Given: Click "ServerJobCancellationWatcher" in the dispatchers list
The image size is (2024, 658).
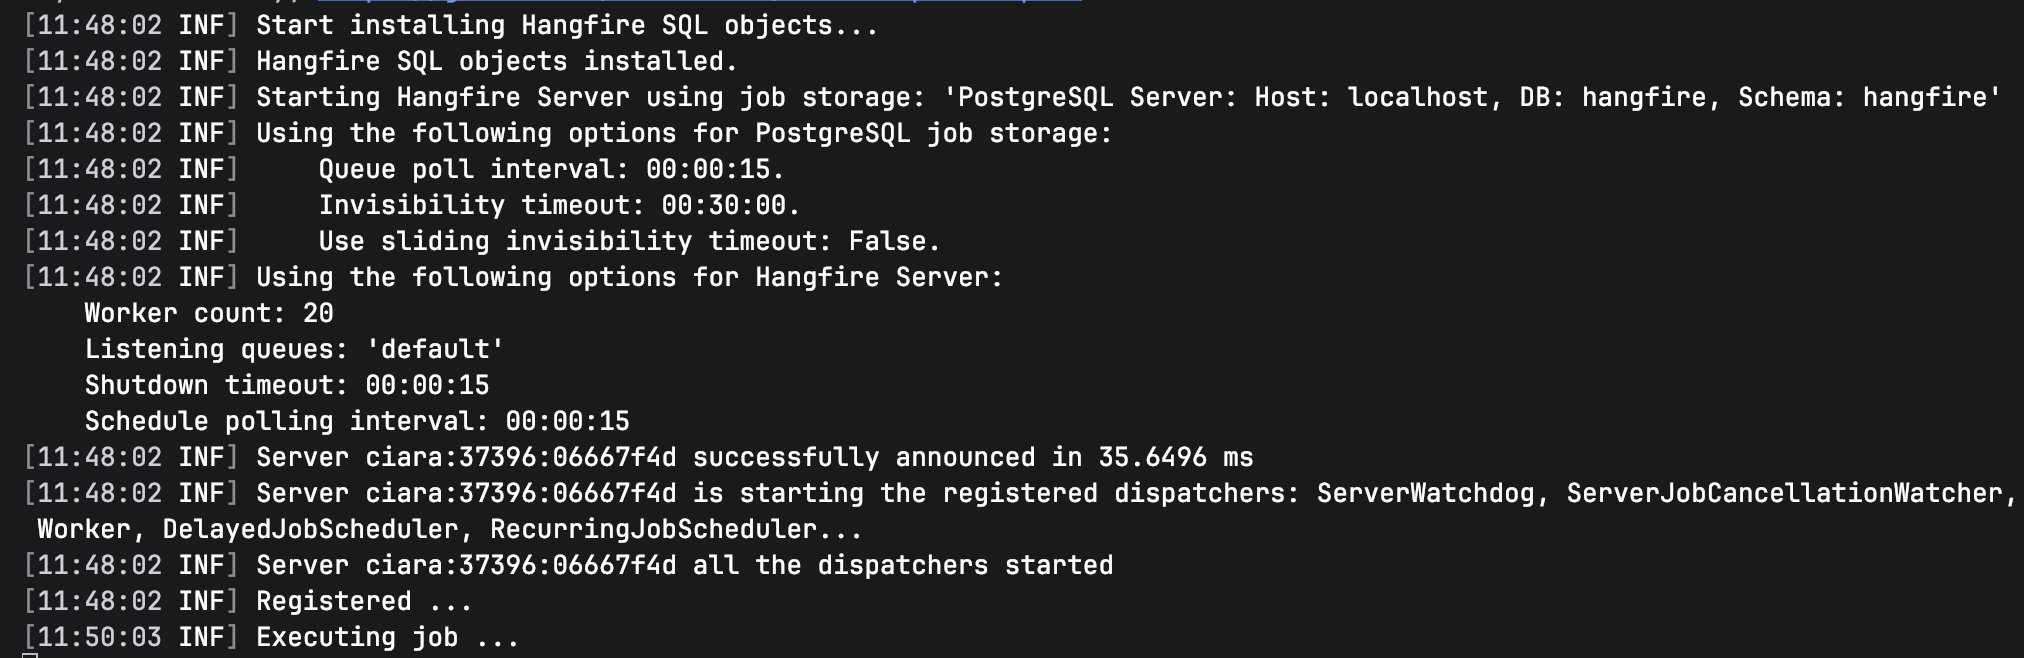Looking at the screenshot, I should pos(1784,493).
